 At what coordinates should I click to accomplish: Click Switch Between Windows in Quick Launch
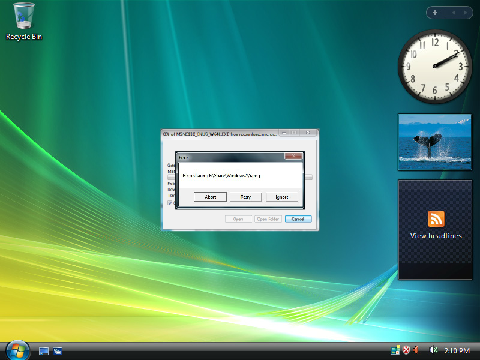tap(57, 351)
